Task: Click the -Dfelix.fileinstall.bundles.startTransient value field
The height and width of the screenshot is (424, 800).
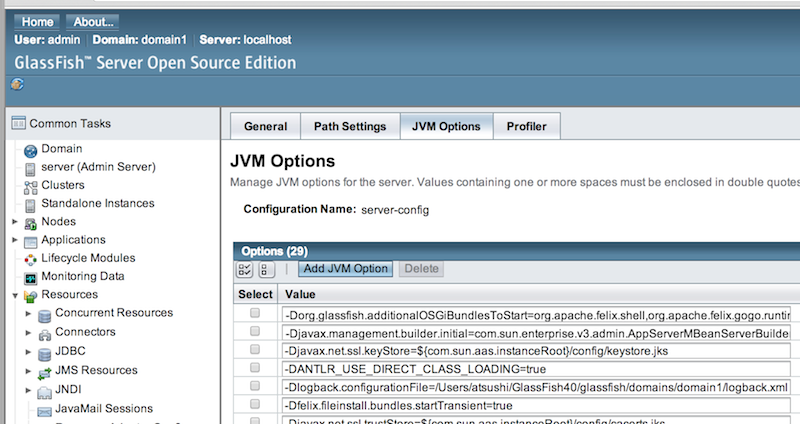Action: [536, 406]
